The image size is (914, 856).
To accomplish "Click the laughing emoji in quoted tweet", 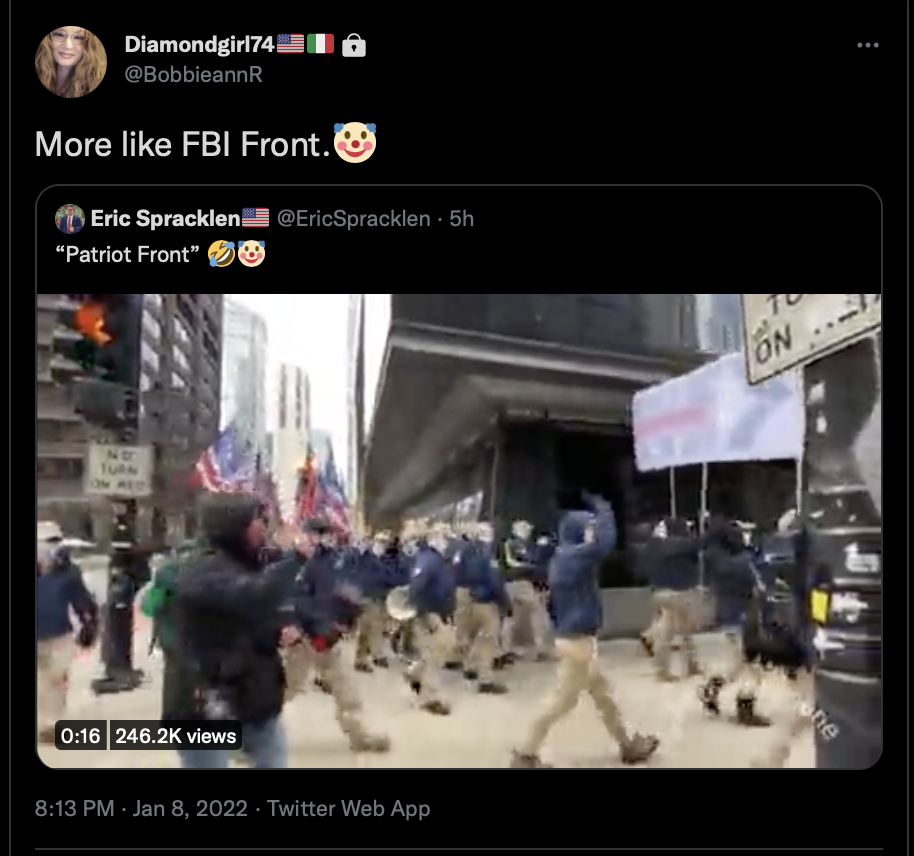I will [x=222, y=254].
